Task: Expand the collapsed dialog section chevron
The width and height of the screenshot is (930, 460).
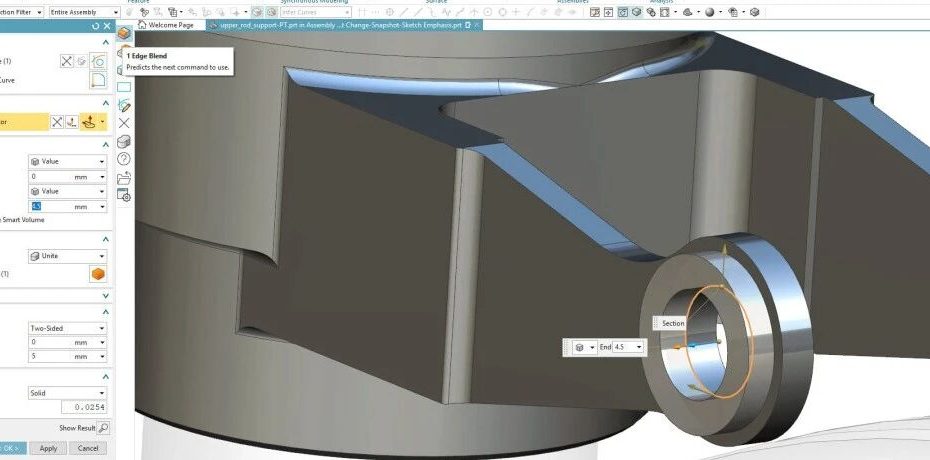Action: pyautogui.click(x=107, y=296)
